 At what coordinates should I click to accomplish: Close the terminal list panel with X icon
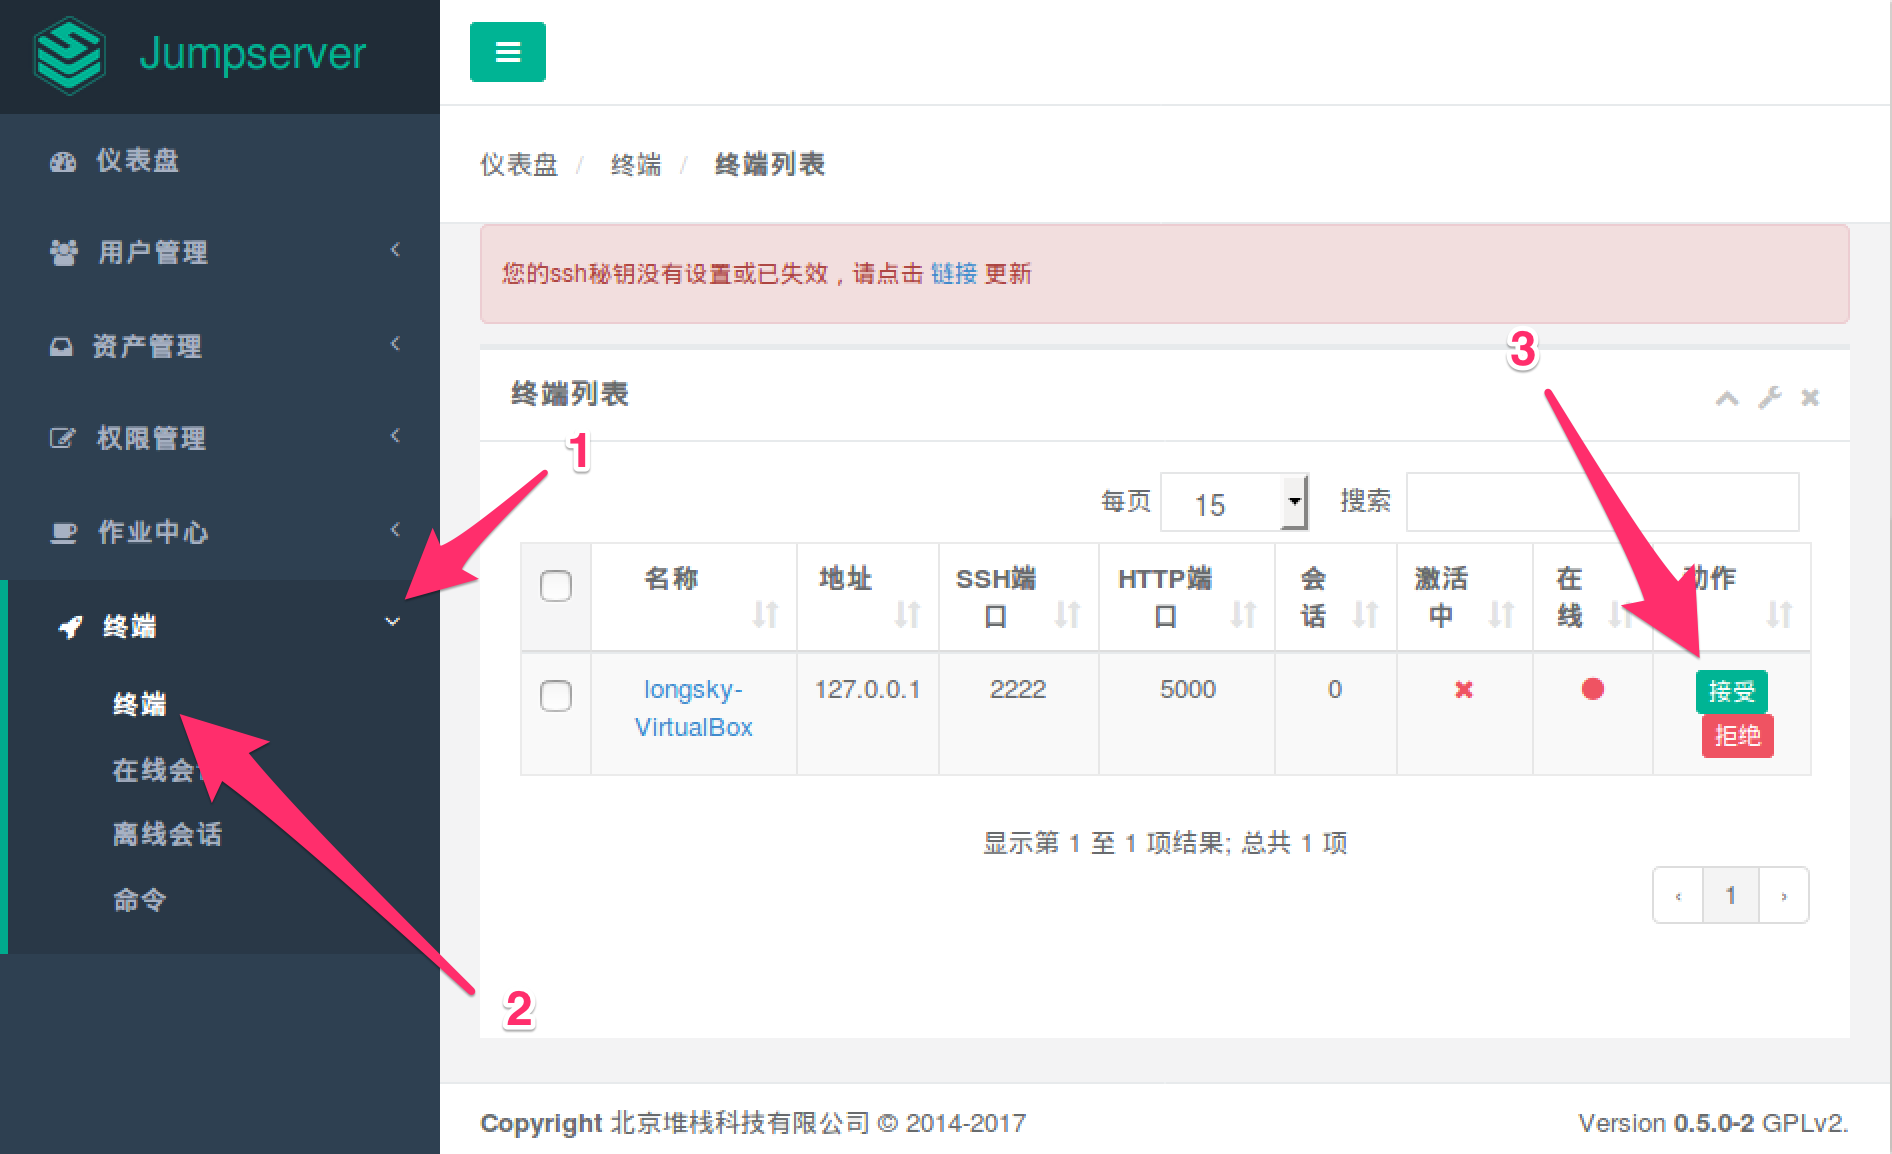click(x=1809, y=398)
